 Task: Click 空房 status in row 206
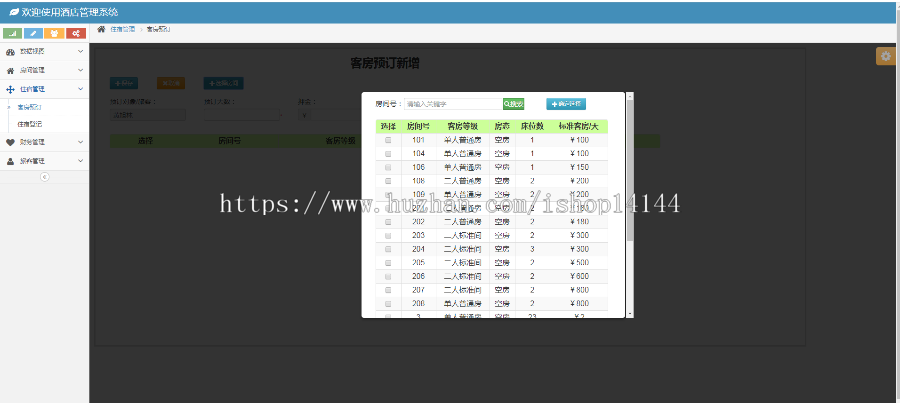pyautogui.click(x=502, y=276)
